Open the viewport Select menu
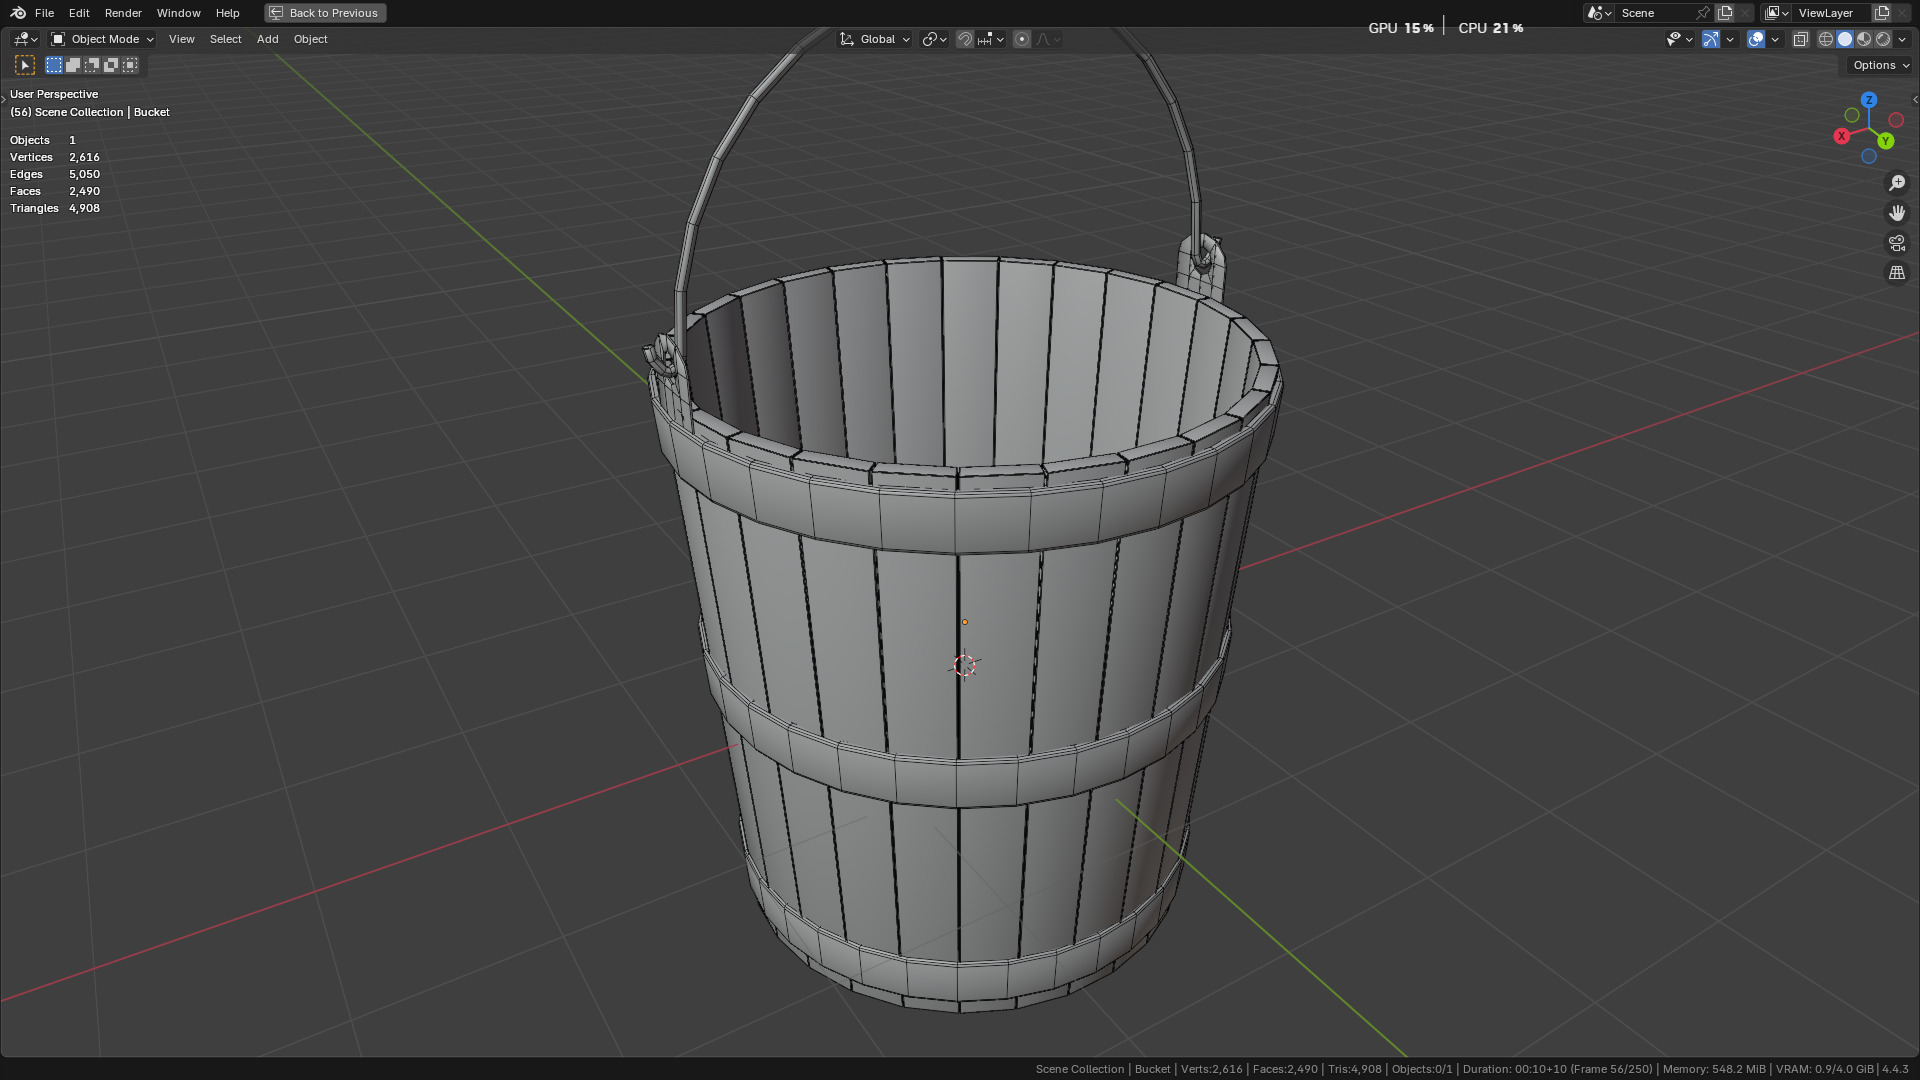 coord(225,39)
